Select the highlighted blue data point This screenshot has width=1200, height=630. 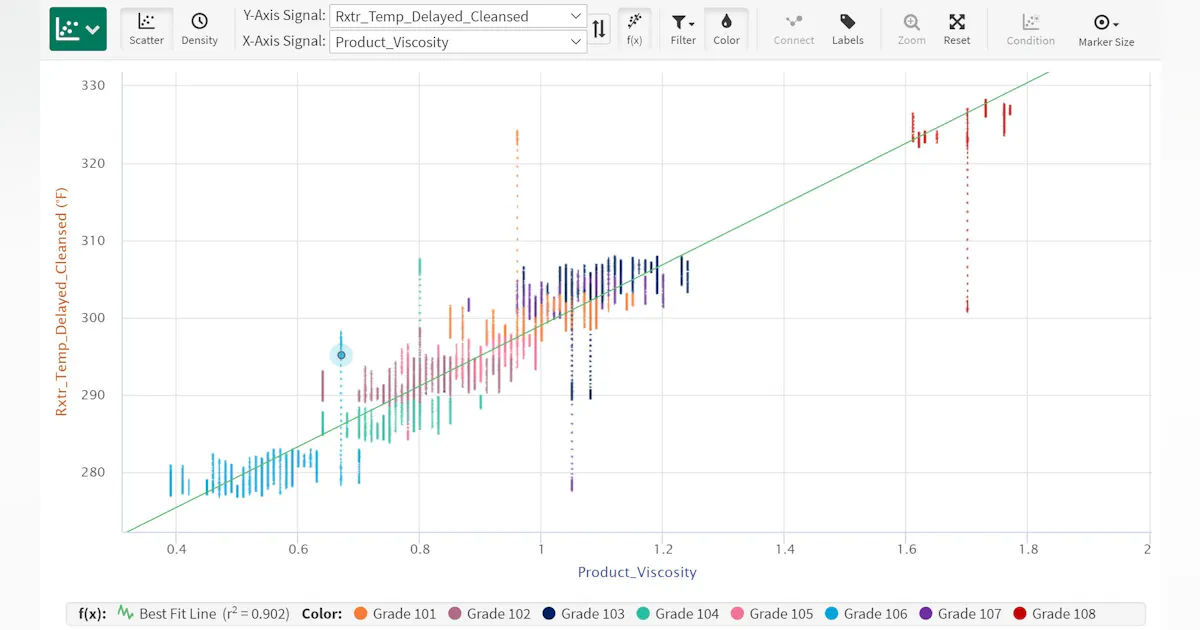point(341,355)
